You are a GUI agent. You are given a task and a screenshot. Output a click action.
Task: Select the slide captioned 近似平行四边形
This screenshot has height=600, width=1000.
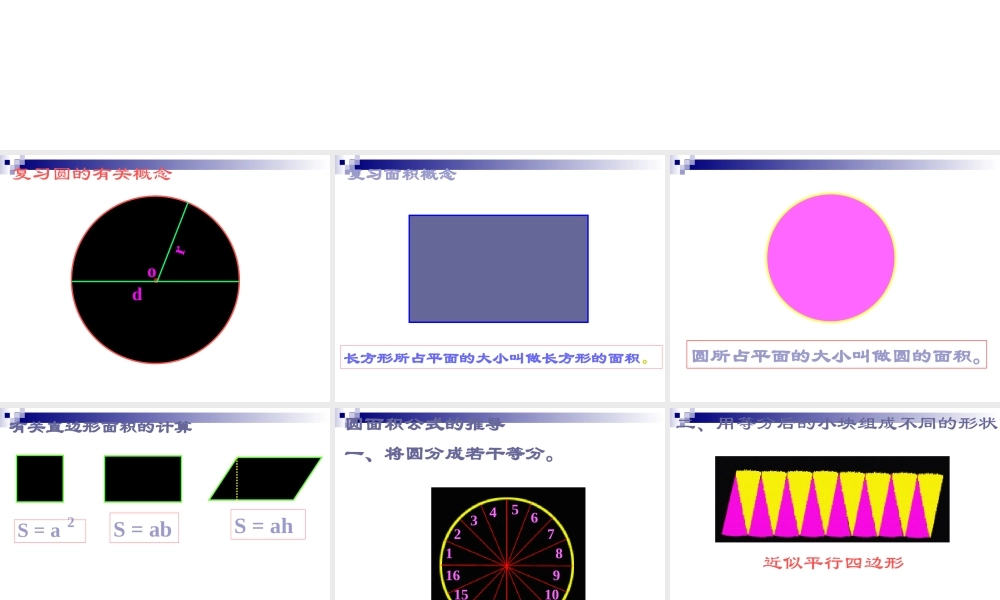835,504
